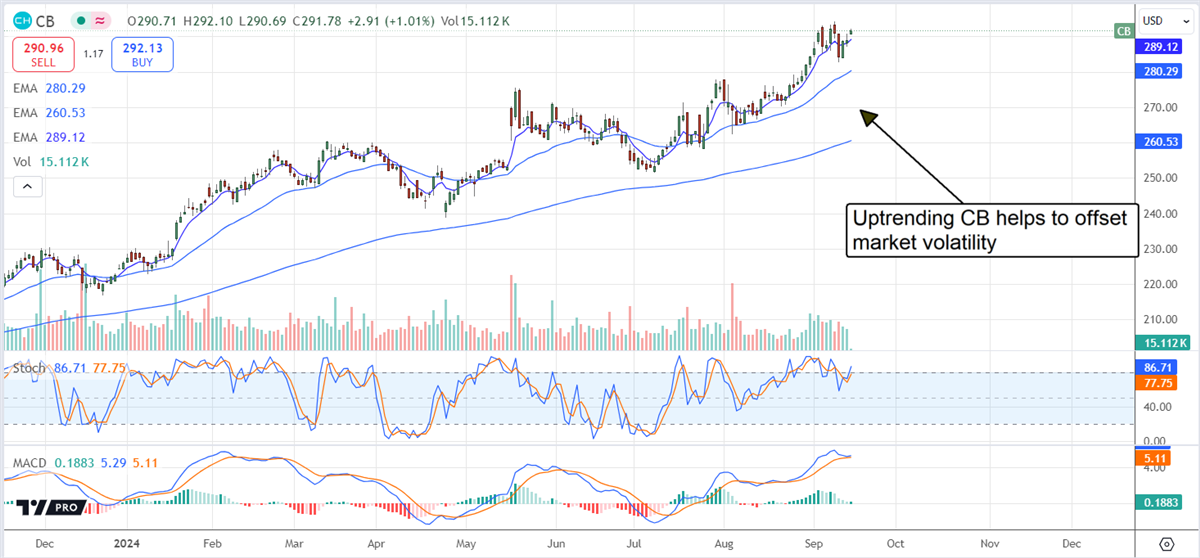
Task: Click the black annotation arrow head
Action: coord(868,116)
